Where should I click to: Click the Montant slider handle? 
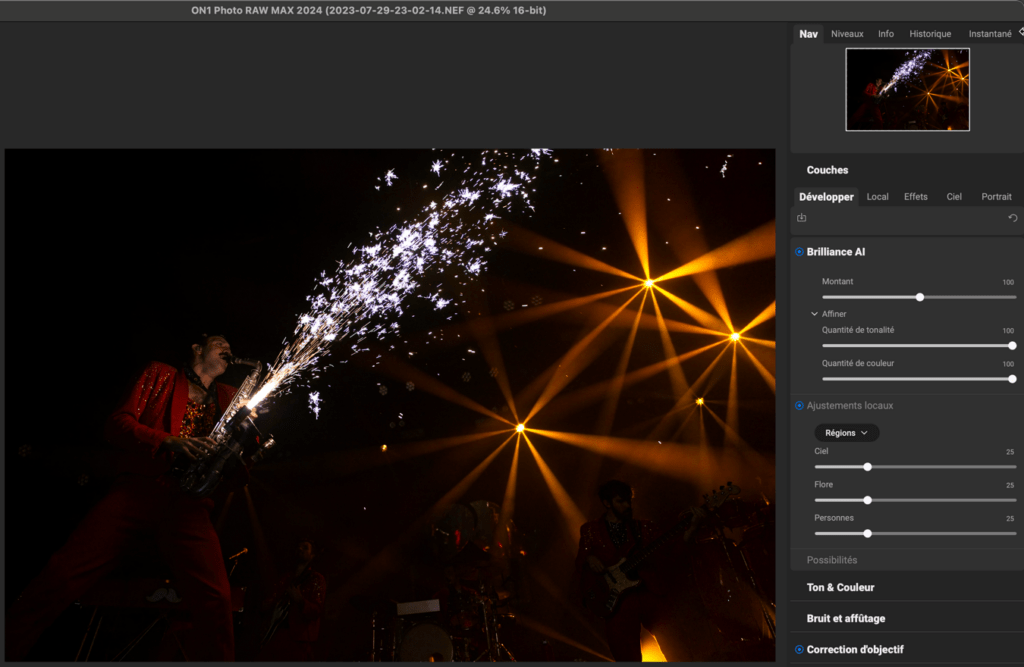coord(920,297)
